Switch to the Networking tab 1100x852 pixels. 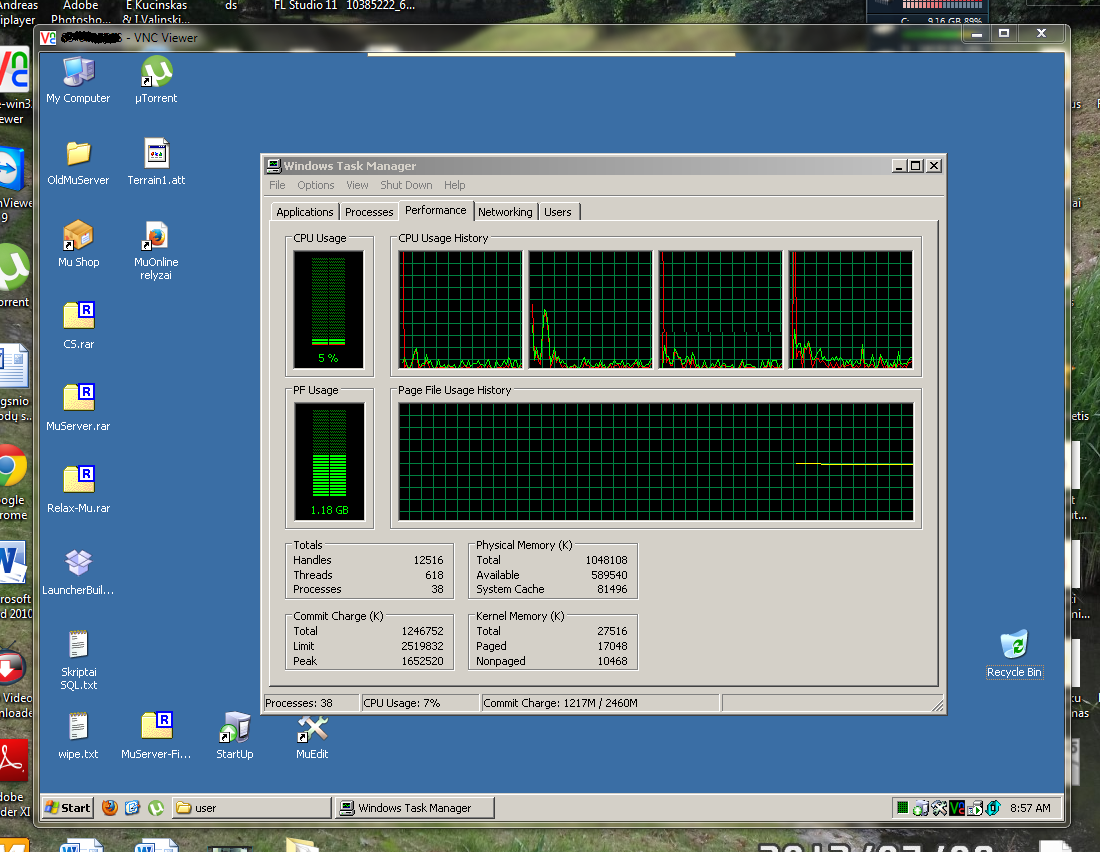pos(505,212)
